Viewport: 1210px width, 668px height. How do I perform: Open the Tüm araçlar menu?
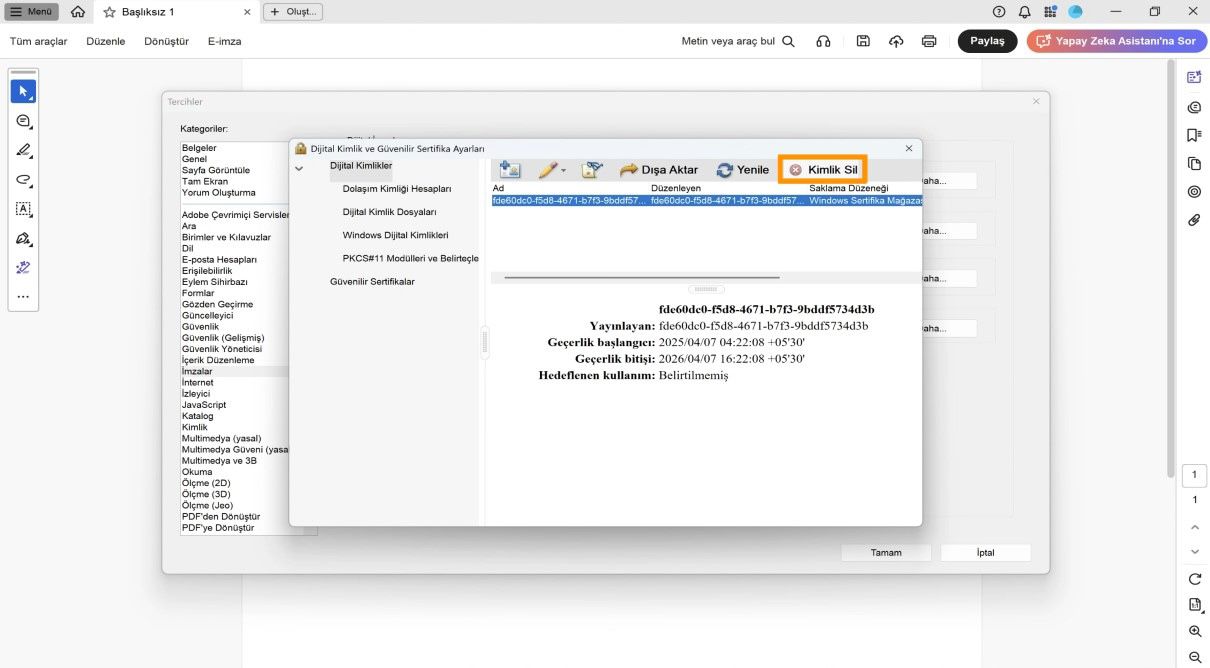pos(39,41)
